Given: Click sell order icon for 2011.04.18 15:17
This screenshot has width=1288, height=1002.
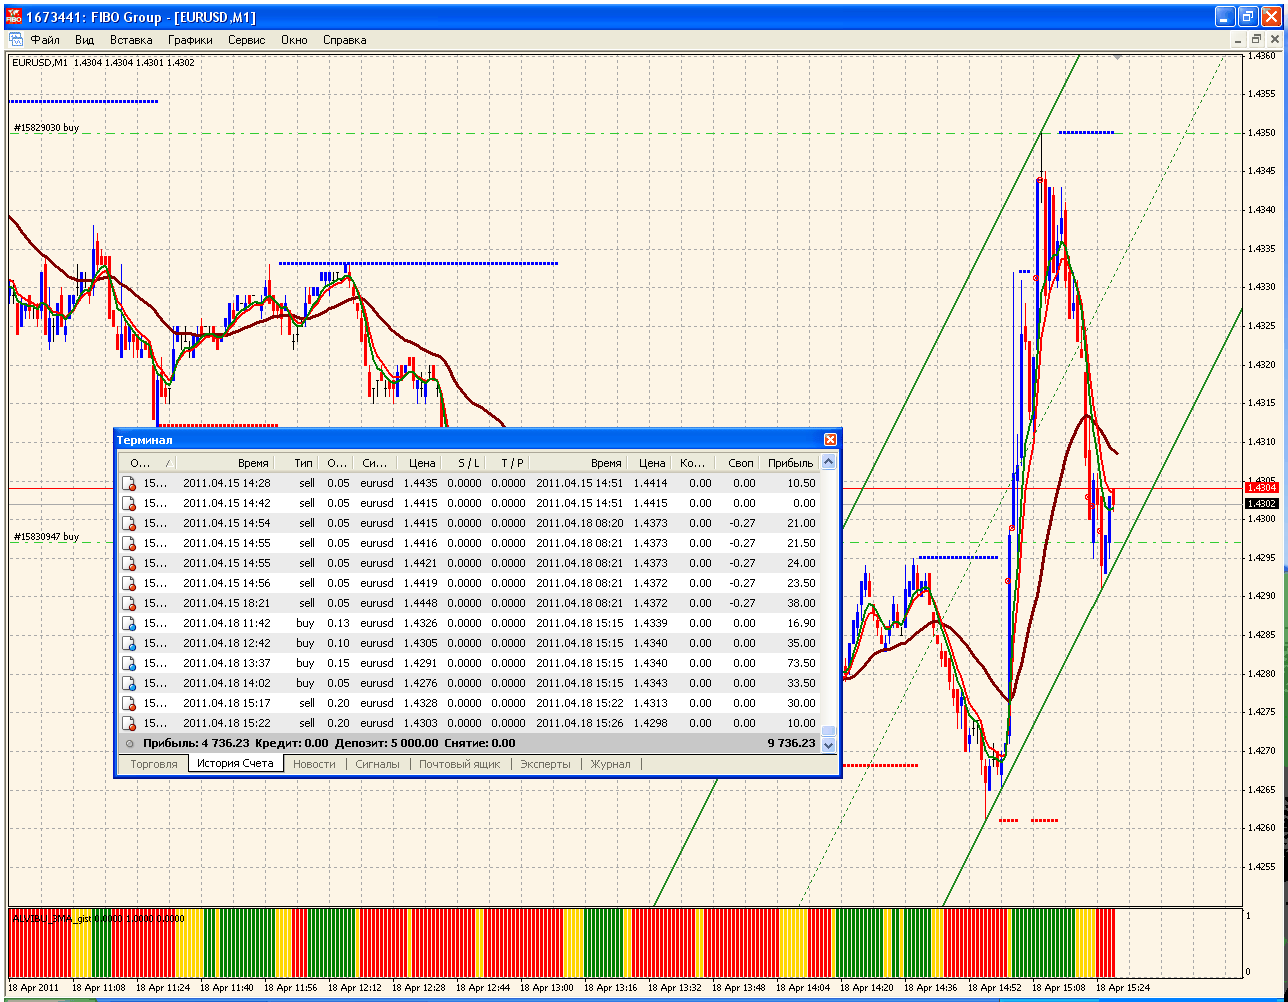Looking at the screenshot, I should [x=128, y=703].
